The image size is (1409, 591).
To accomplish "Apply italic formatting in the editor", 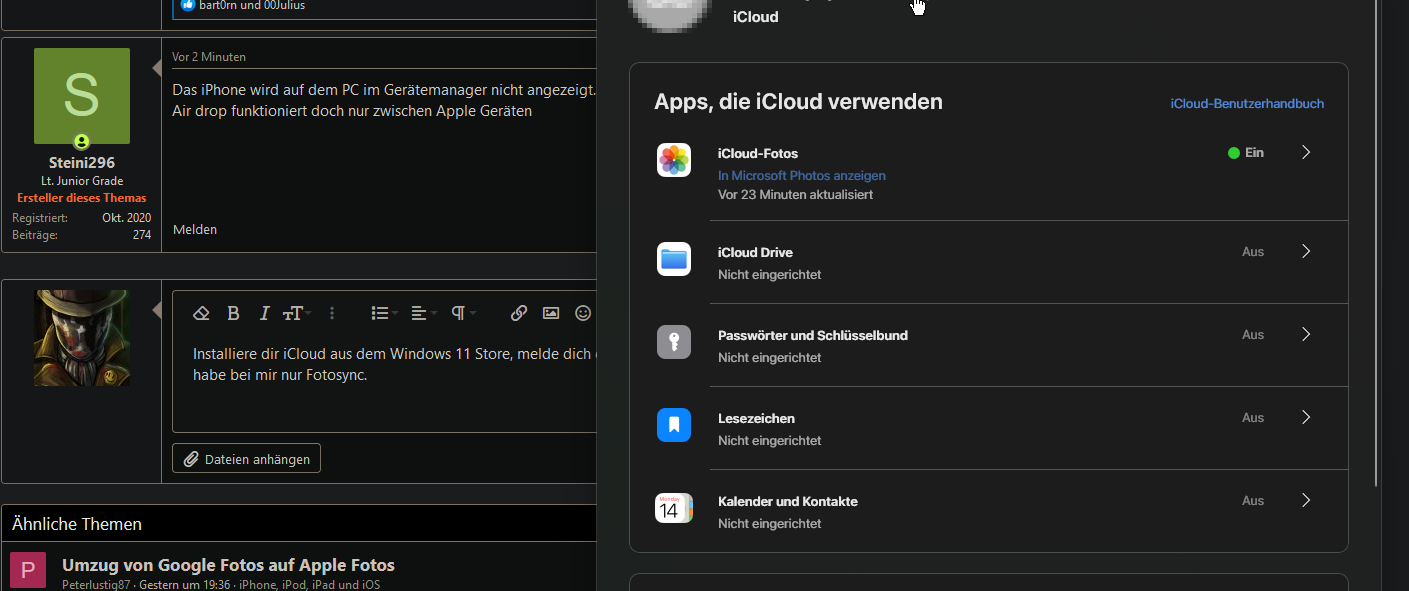I will [264, 312].
